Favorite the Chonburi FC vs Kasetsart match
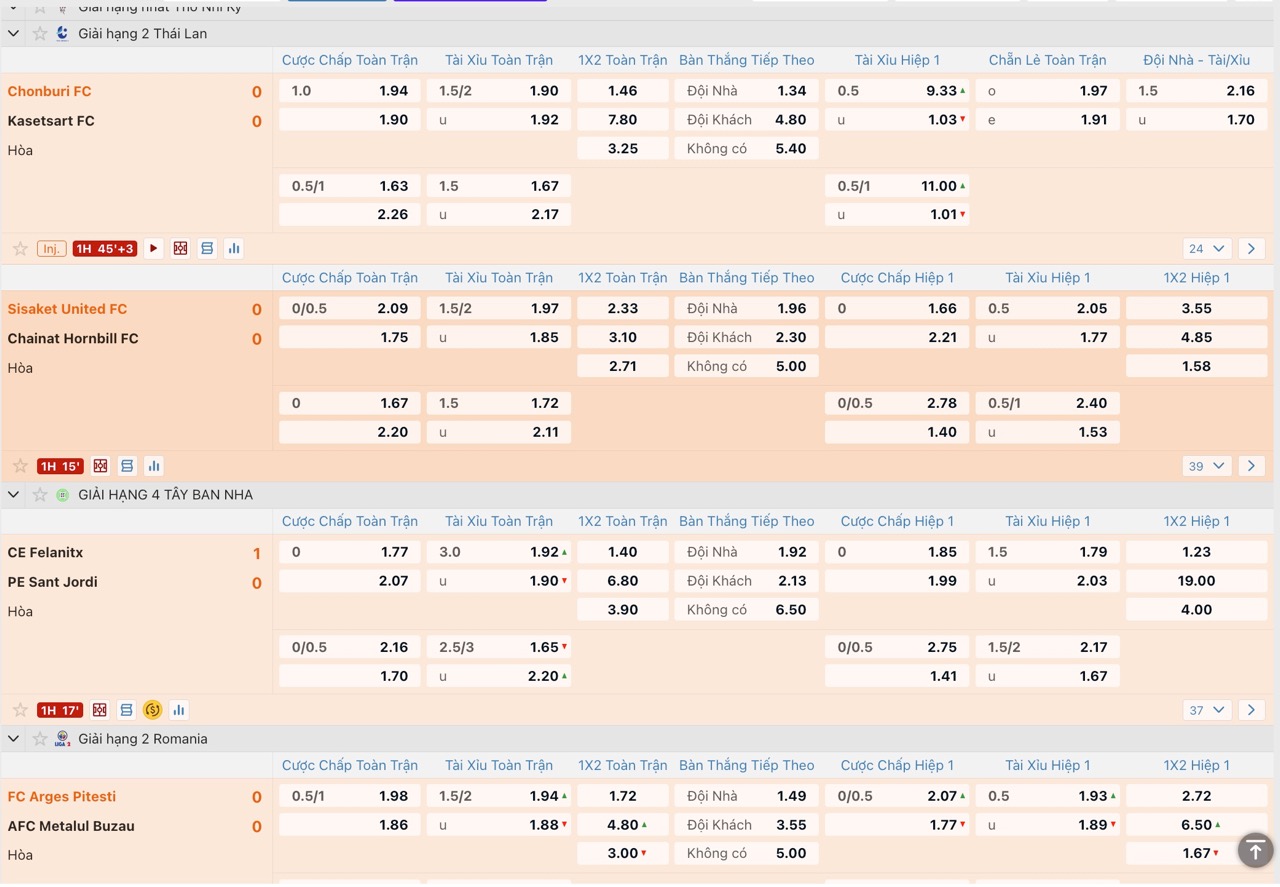Viewport: 1280px width, 887px height. coord(20,248)
